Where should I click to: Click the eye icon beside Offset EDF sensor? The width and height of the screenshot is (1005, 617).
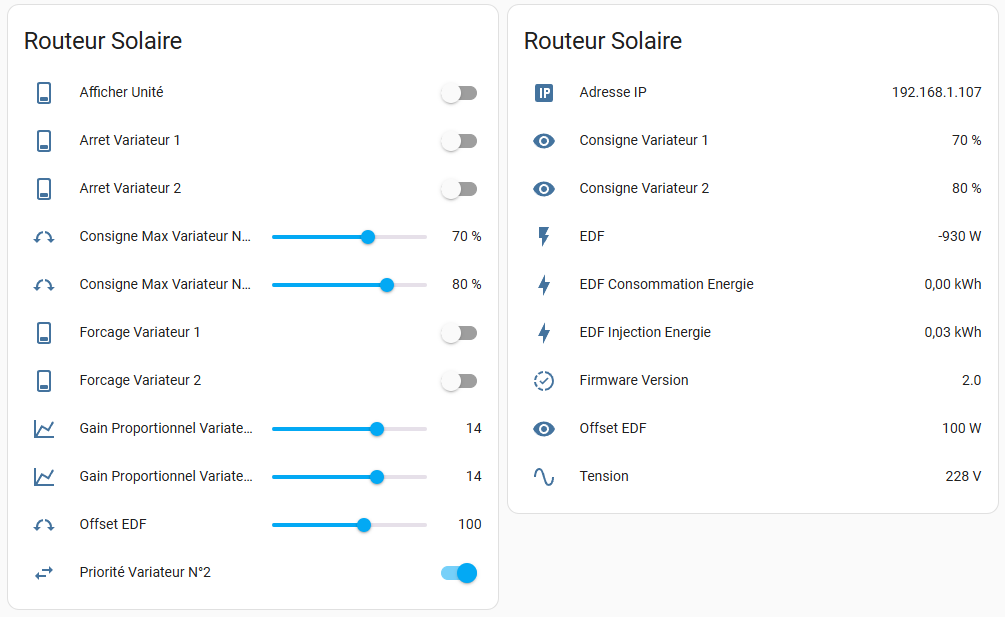pyautogui.click(x=543, y=429)
